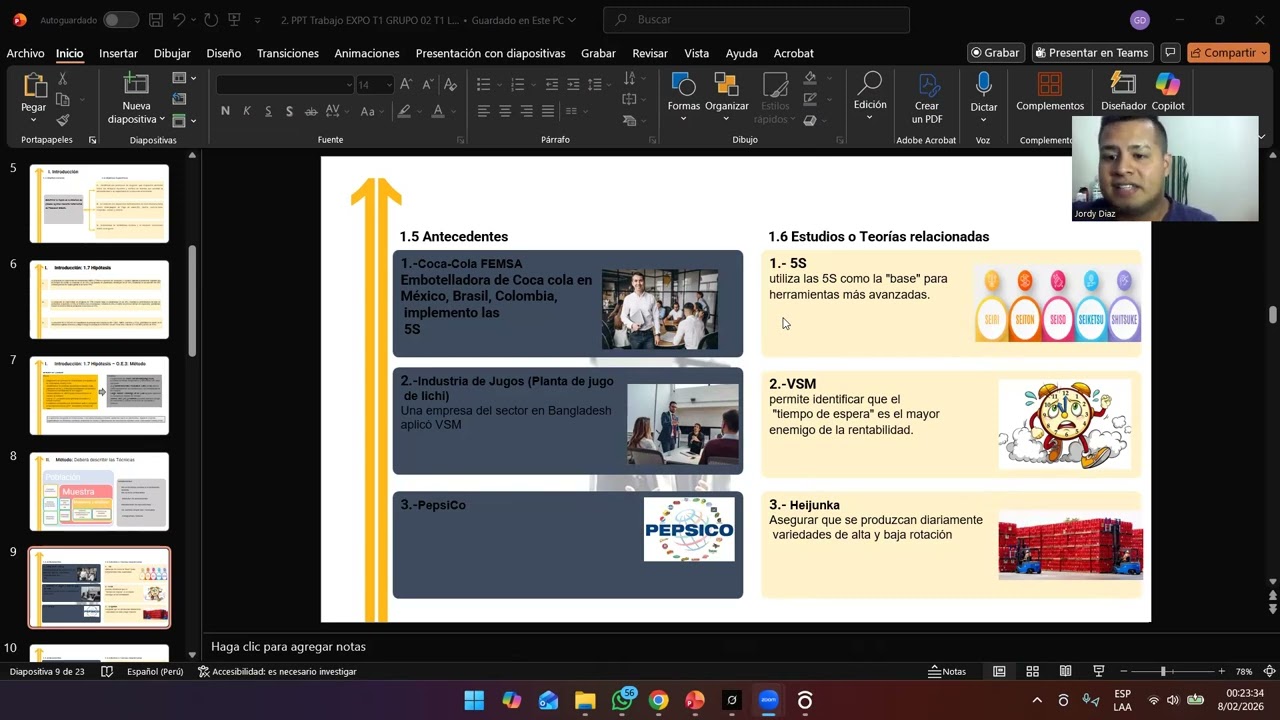Viewport: 1280px width, 720px height.
Task: Open the Diseño tab
Action: coord(224,53)
